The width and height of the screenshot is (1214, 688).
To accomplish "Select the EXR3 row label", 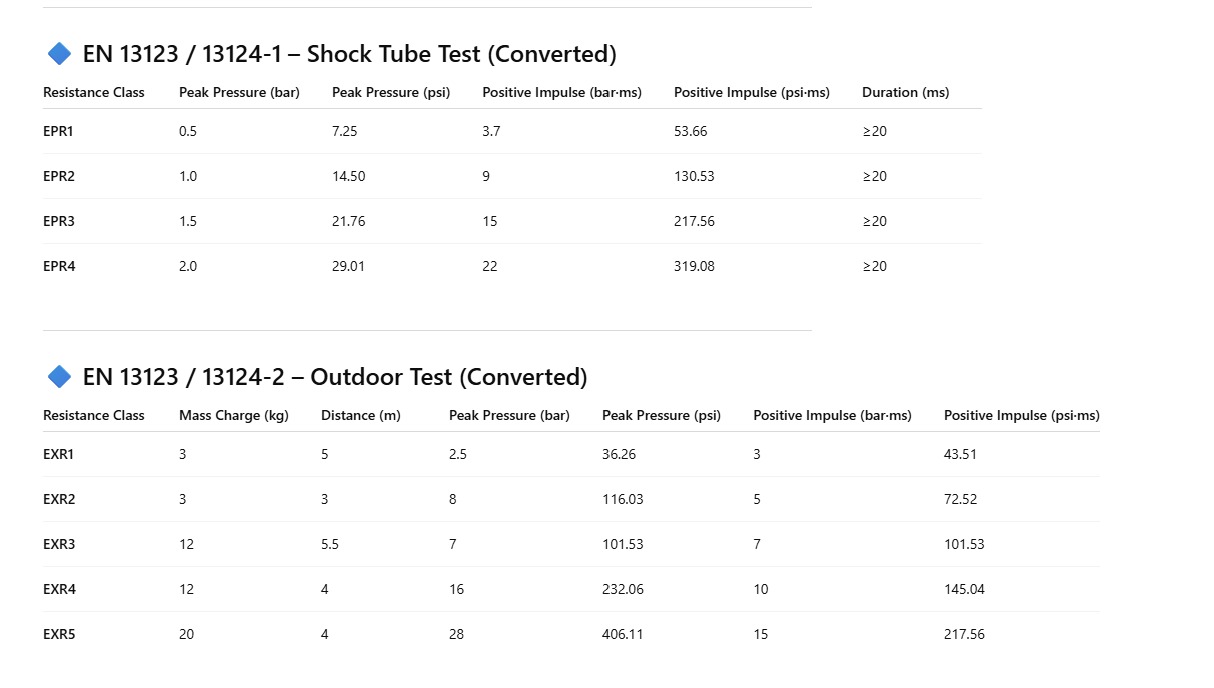I will coord(59,544).
